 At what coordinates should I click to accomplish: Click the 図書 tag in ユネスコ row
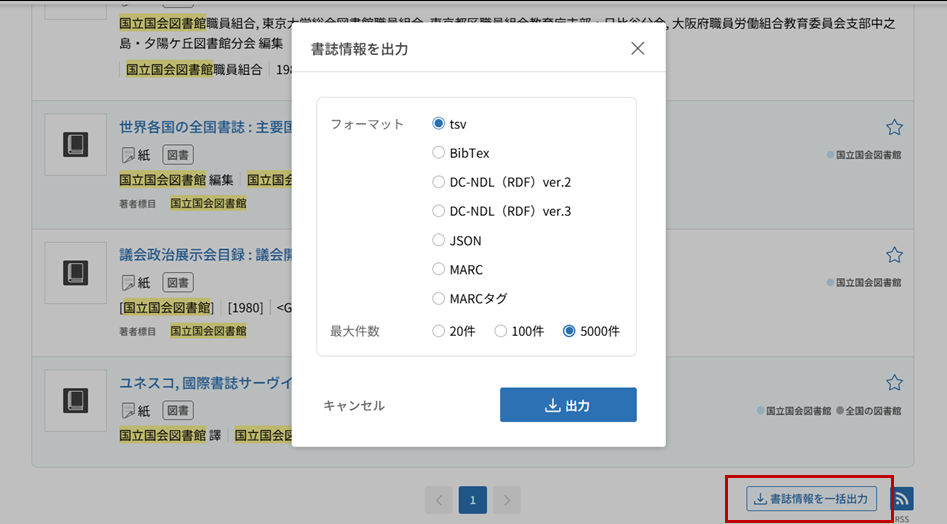coord(178,411)
